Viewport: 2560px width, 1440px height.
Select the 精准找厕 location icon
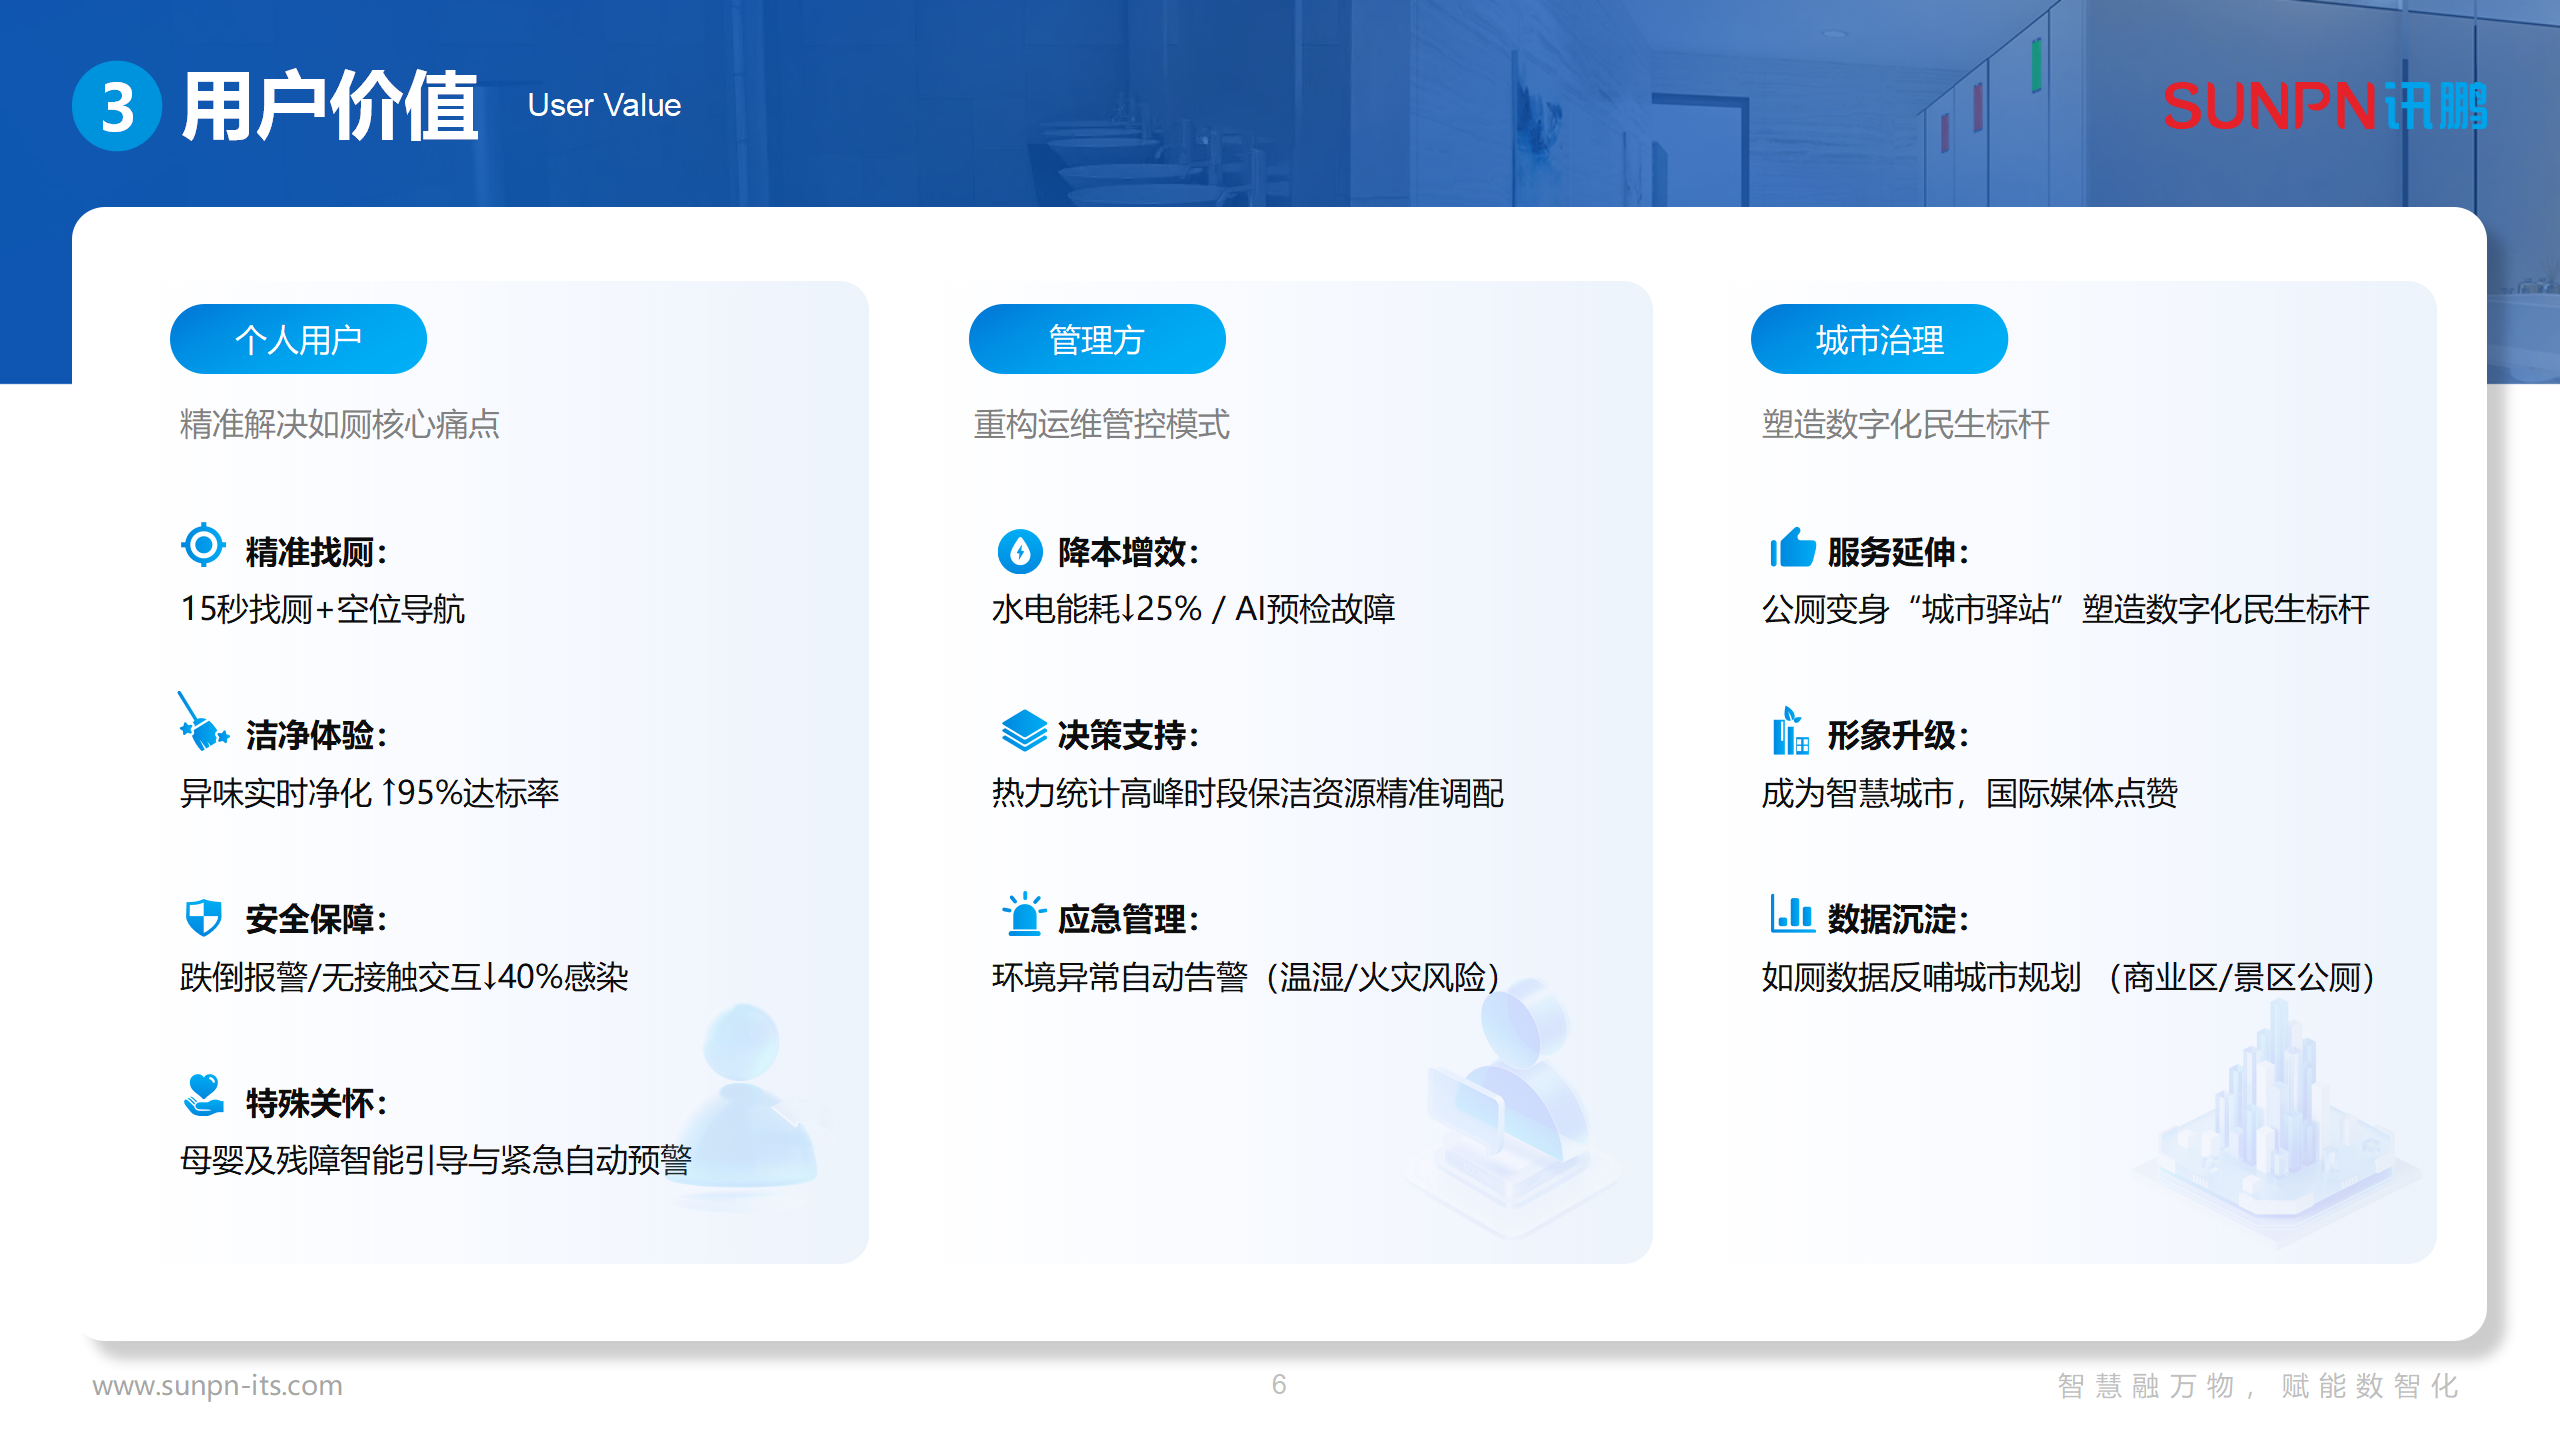tap(203, 545)
